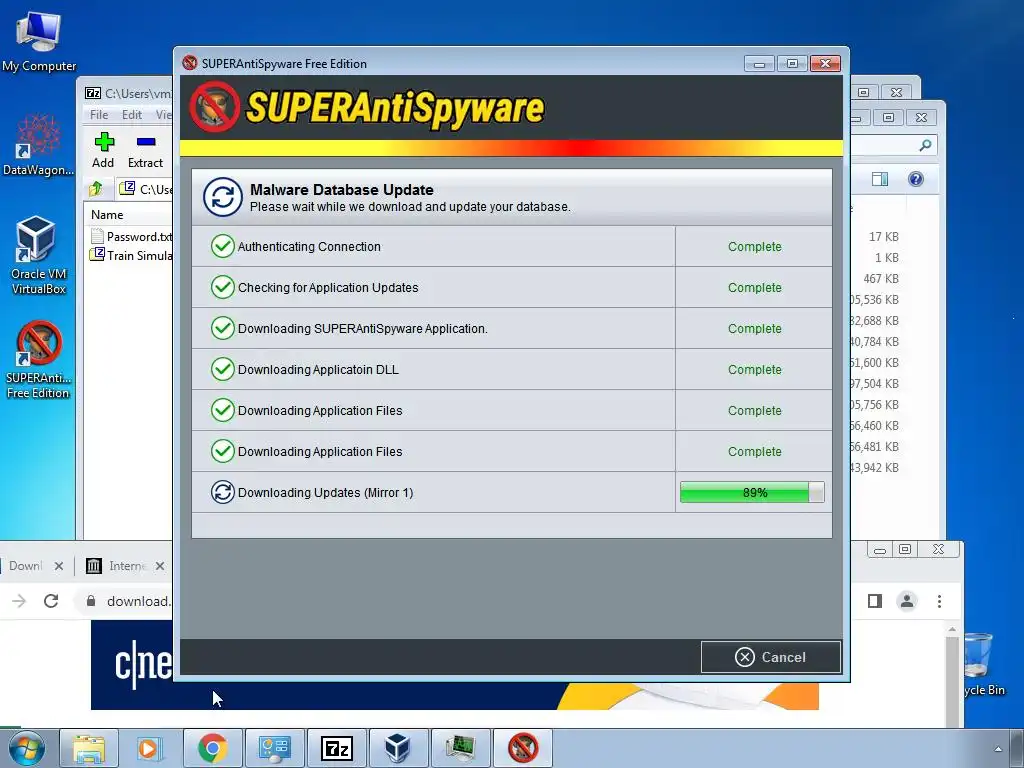Click the CNET logo on the webpage
Viewport: 1024px width, 768px height.
coord(144,664)
